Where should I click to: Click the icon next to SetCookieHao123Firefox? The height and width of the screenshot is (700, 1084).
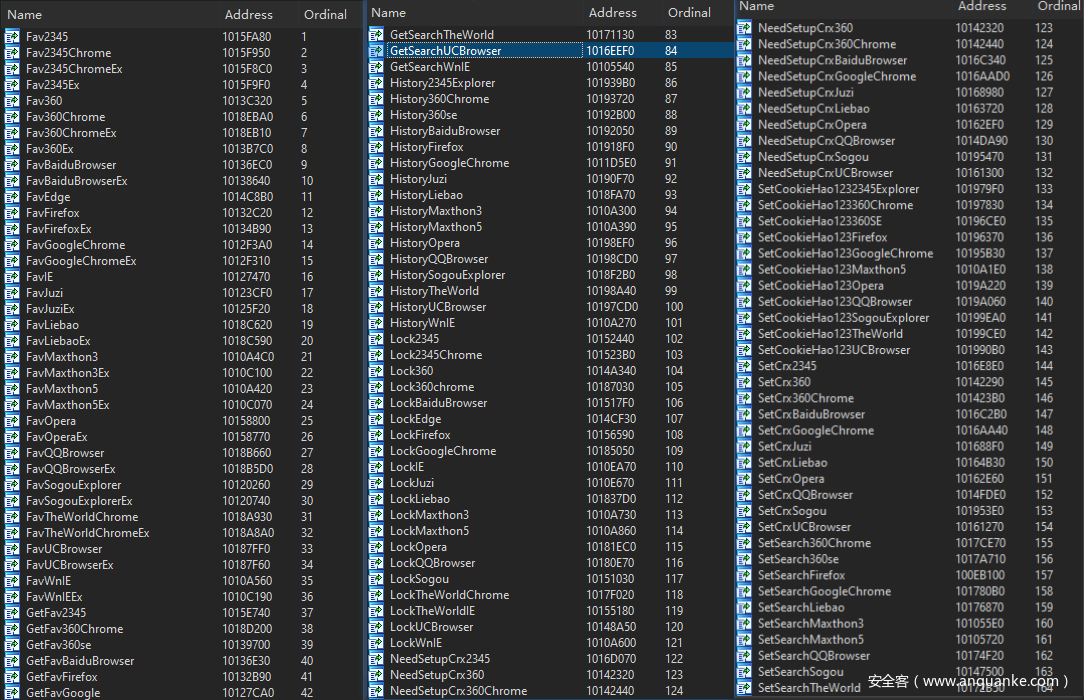tap(745, 237)
